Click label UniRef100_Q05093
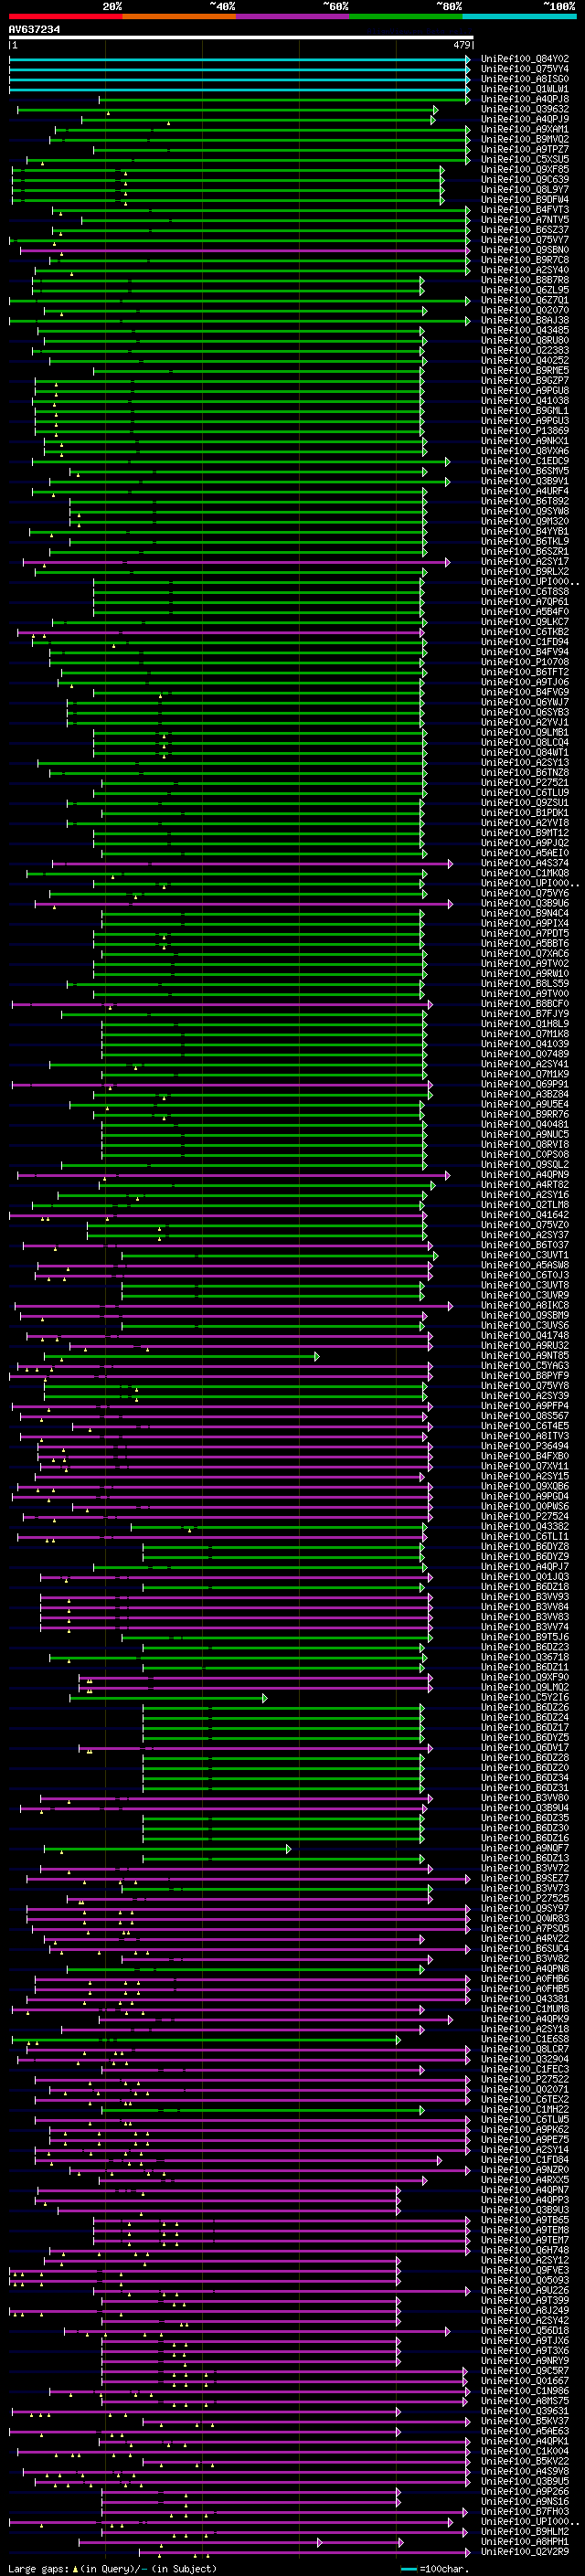Screen dimensions: 585x2576 coord(525,2280)
